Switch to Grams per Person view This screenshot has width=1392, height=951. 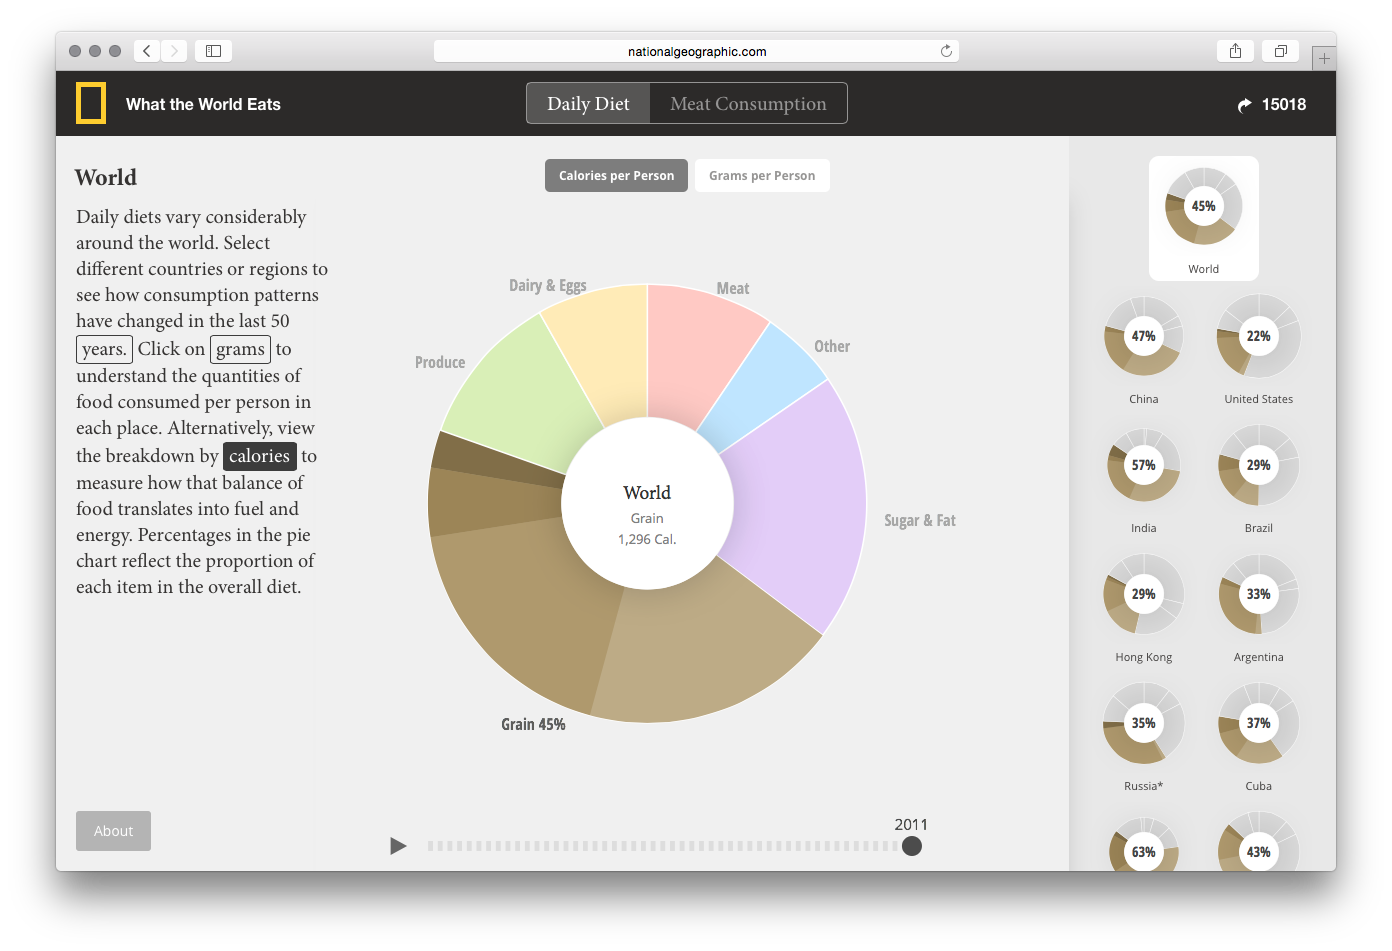tap(762, 176)
